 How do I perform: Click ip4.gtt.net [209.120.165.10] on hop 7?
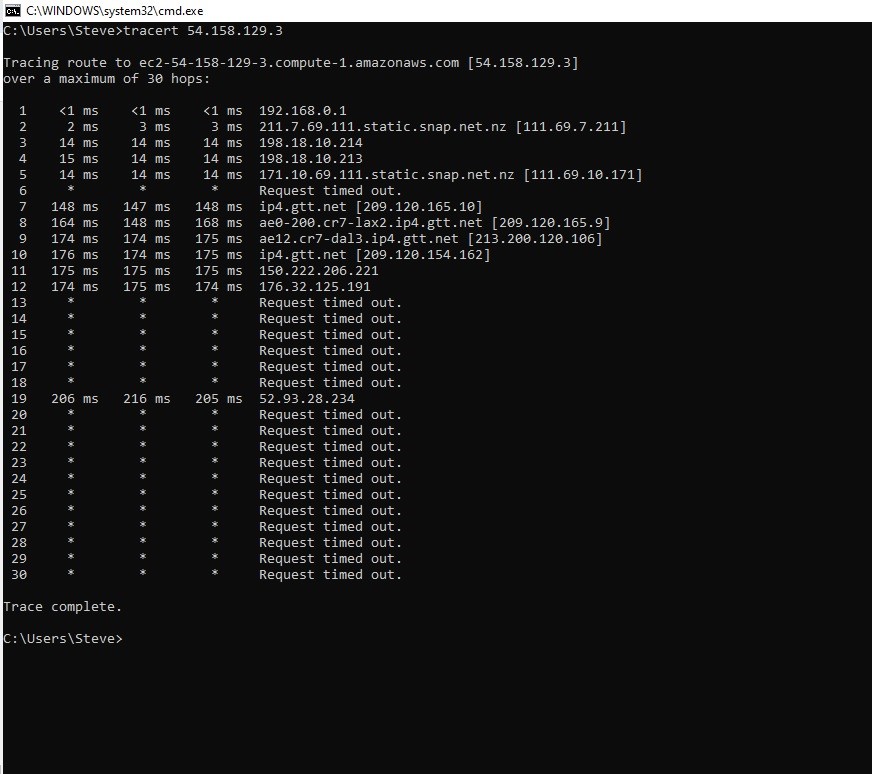[x=370, y=207]
